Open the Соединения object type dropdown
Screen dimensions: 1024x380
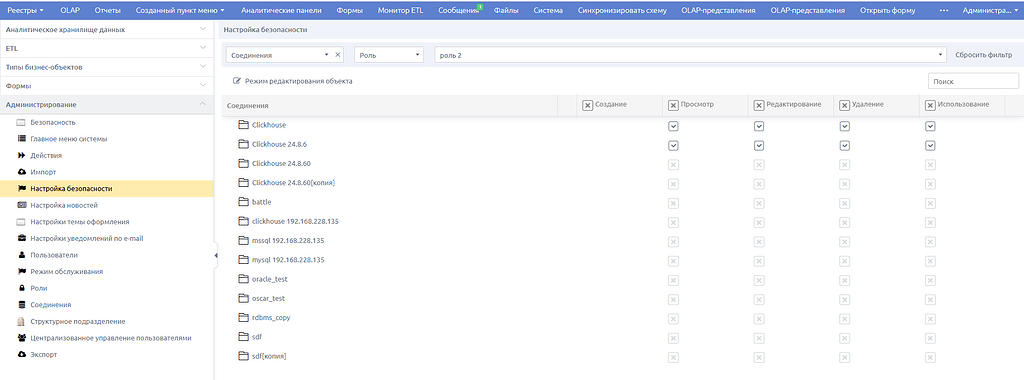285,55
